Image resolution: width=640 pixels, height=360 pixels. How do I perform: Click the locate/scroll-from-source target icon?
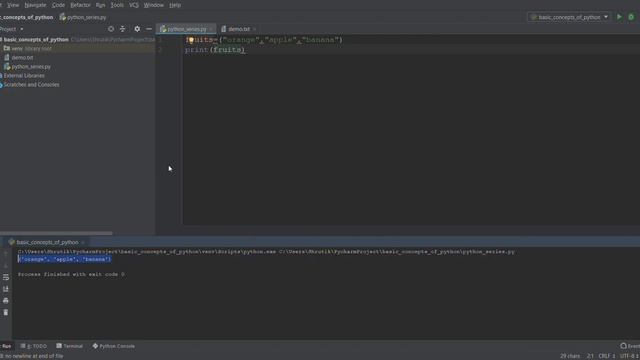(x=111, y=29)
